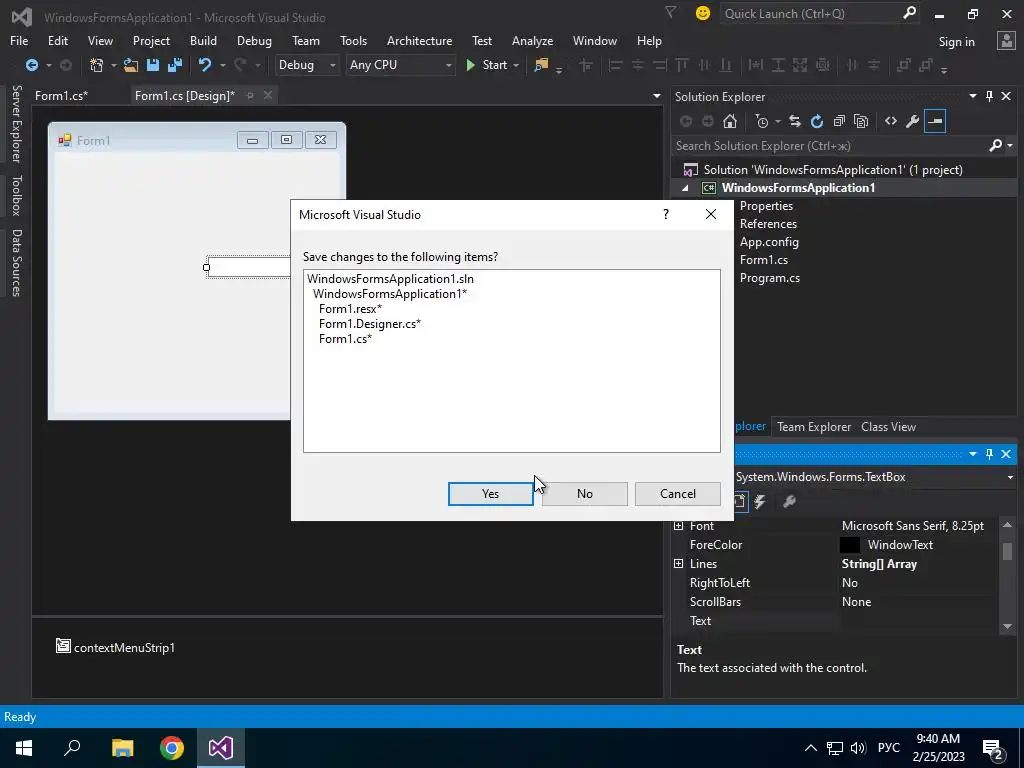Expand the Font property

tap(679, 526)
